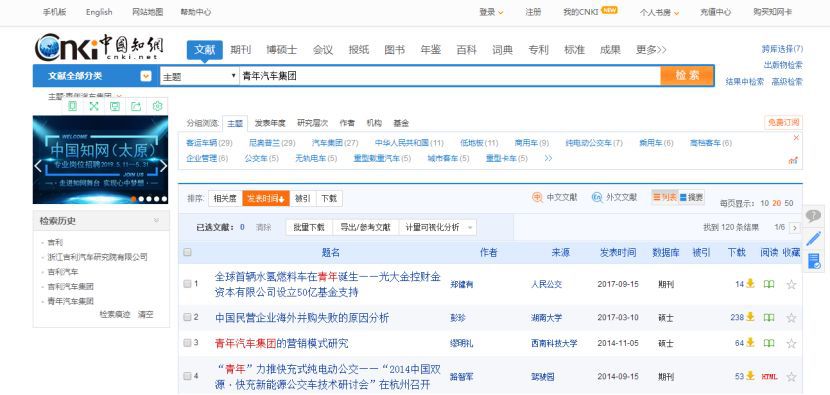Open 计量可视化分析 dropdown
The width and height of the screenshot is (830, 395).
[438, 228]
